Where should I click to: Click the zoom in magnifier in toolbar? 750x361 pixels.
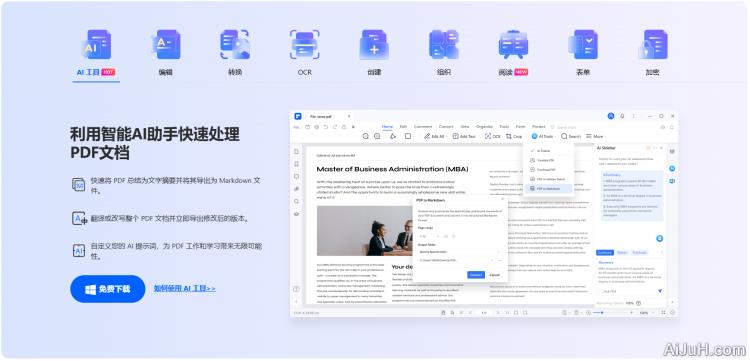pyautogui.click(x=377, y=136)
